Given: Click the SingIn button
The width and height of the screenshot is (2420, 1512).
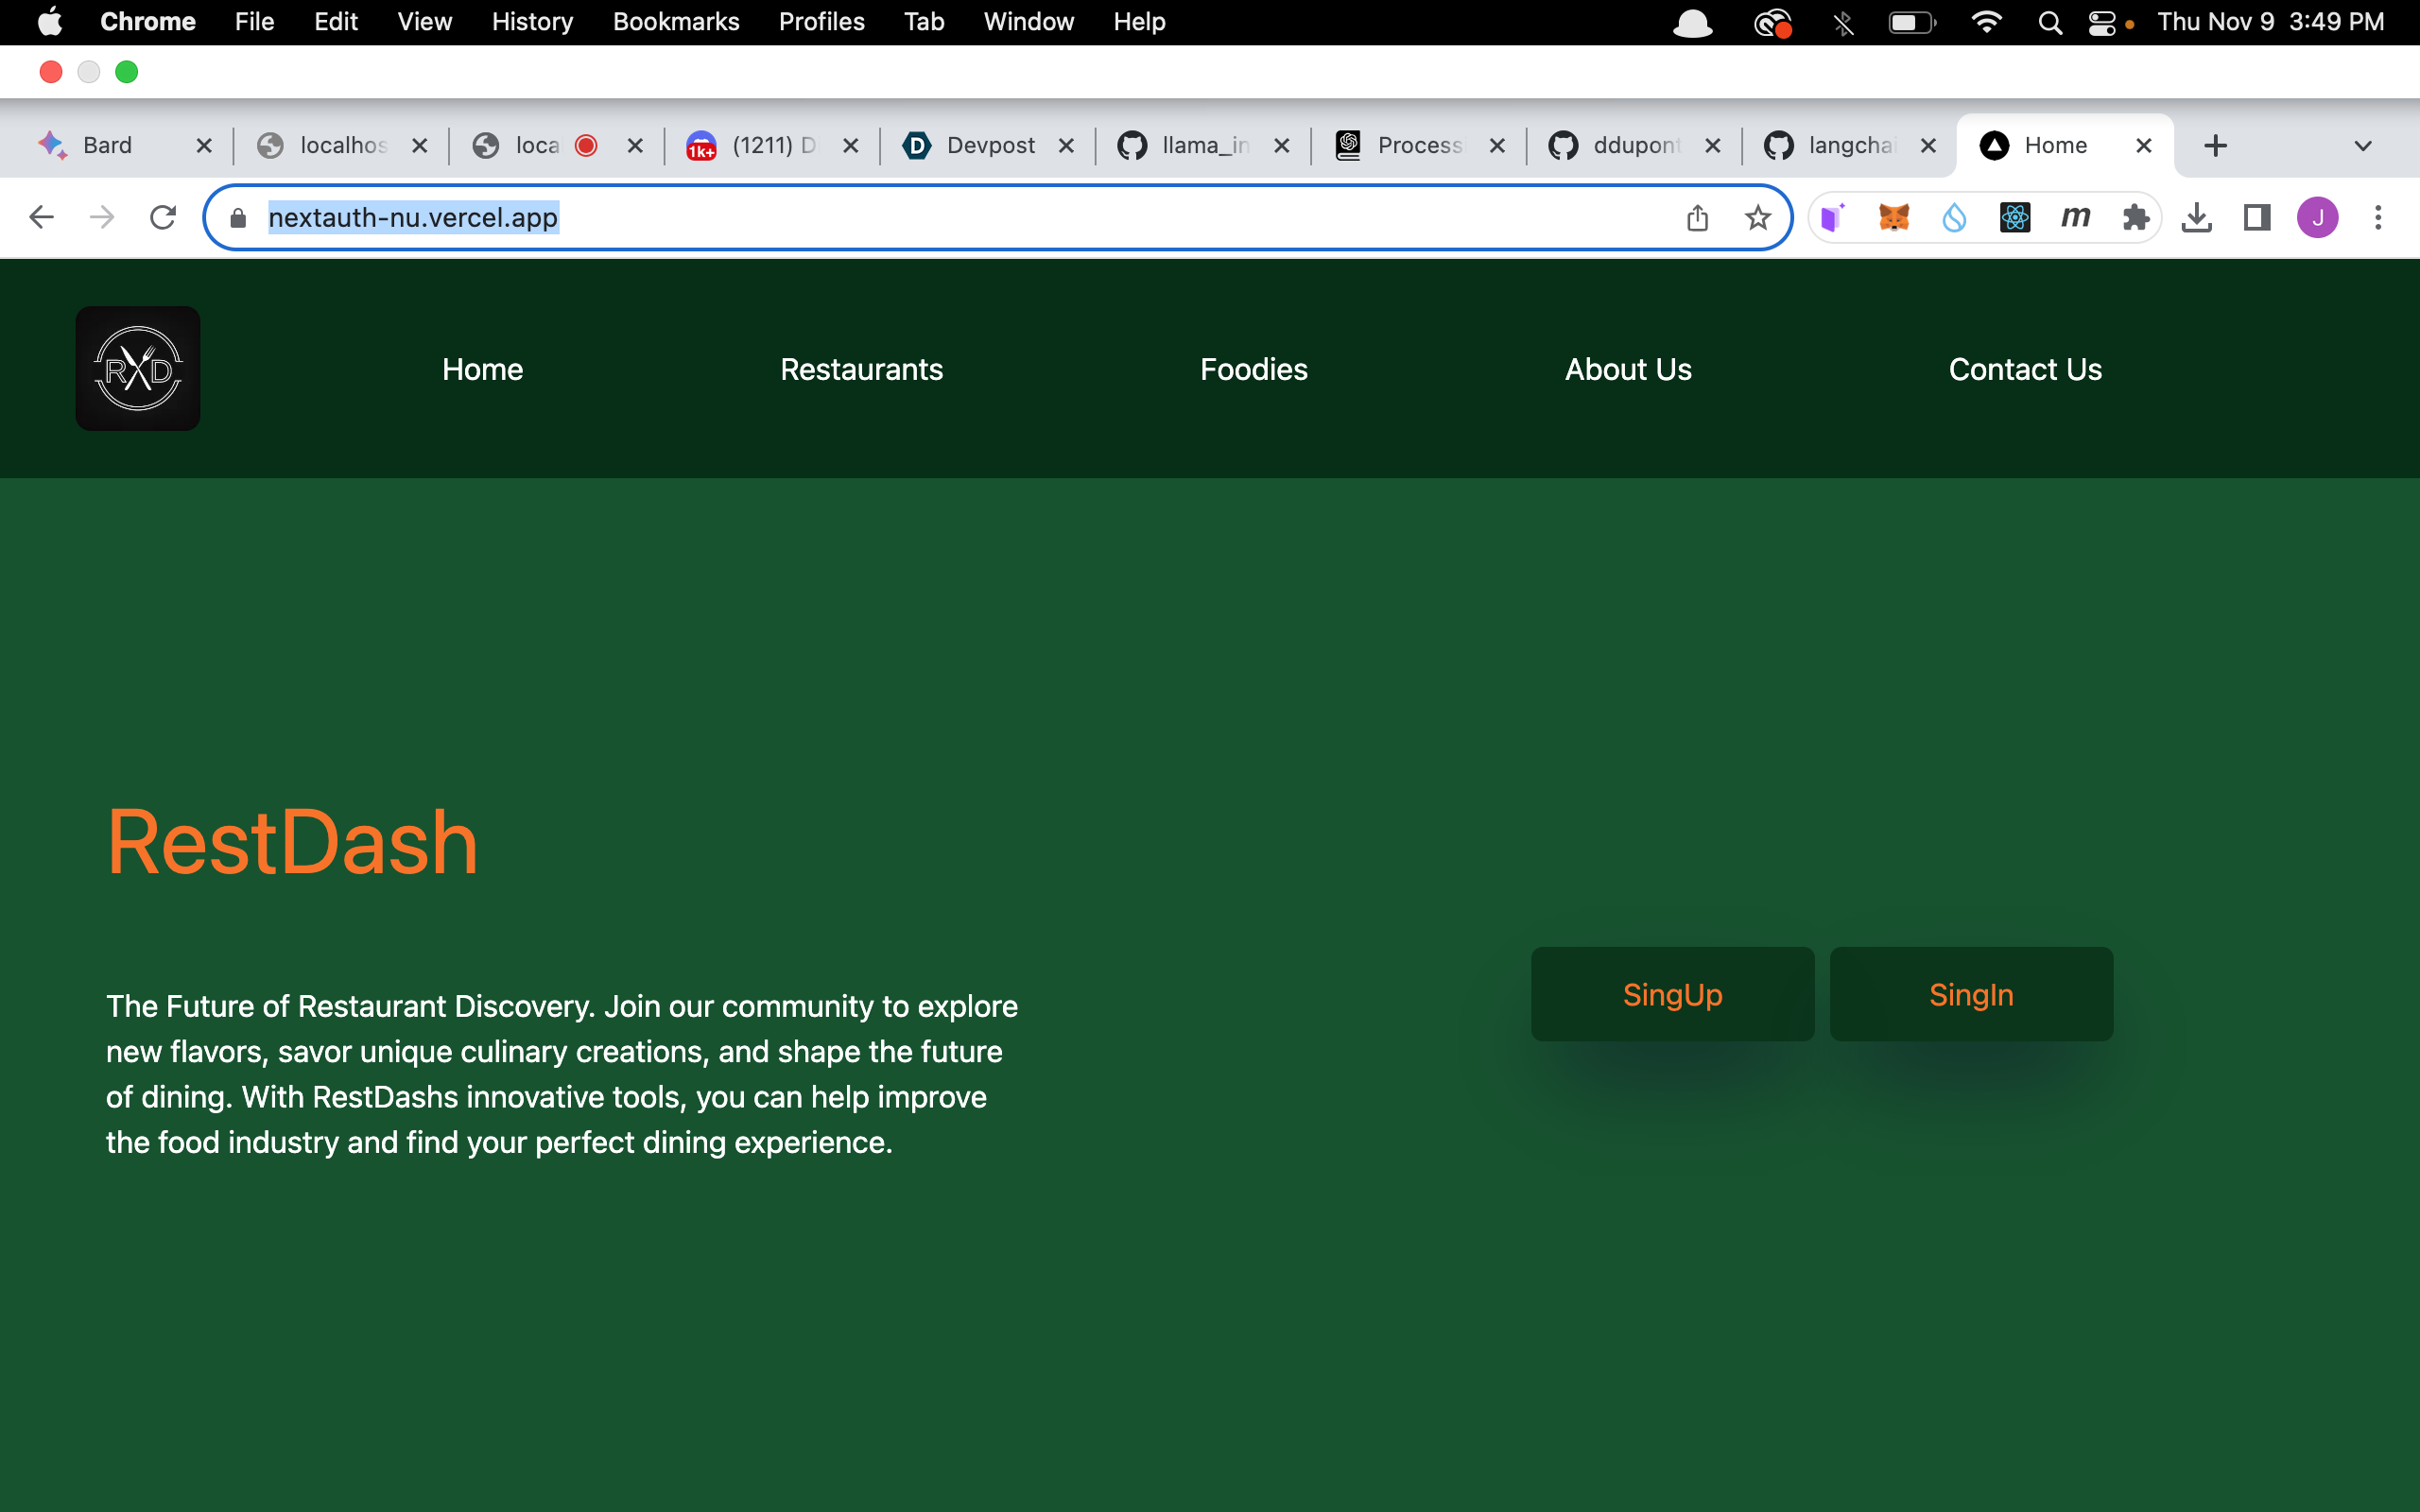Looking at the screenshot, I should (x=1970, y=994).
